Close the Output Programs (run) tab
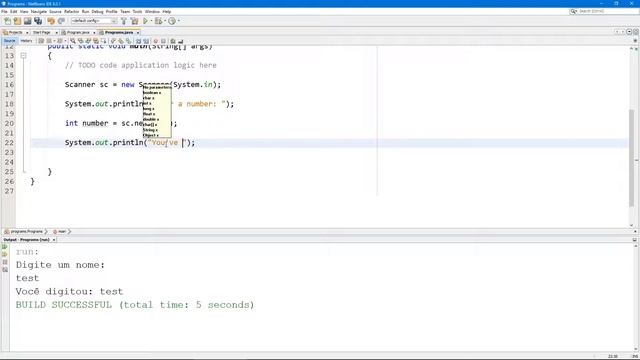Viewport: 640px width, 360px height. [54, 240]
